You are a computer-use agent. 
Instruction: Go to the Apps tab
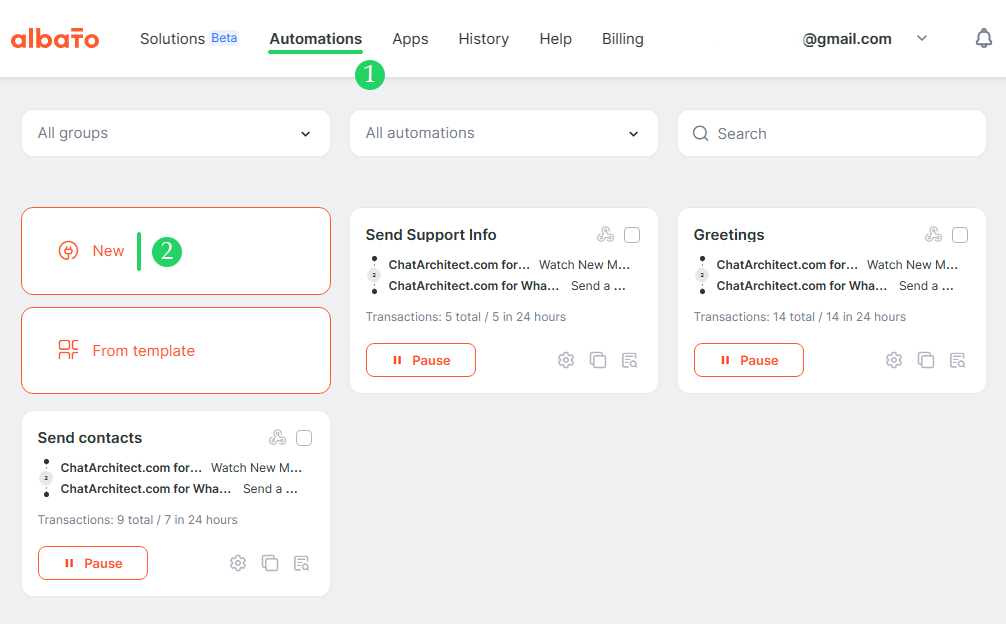click(410, 39)
